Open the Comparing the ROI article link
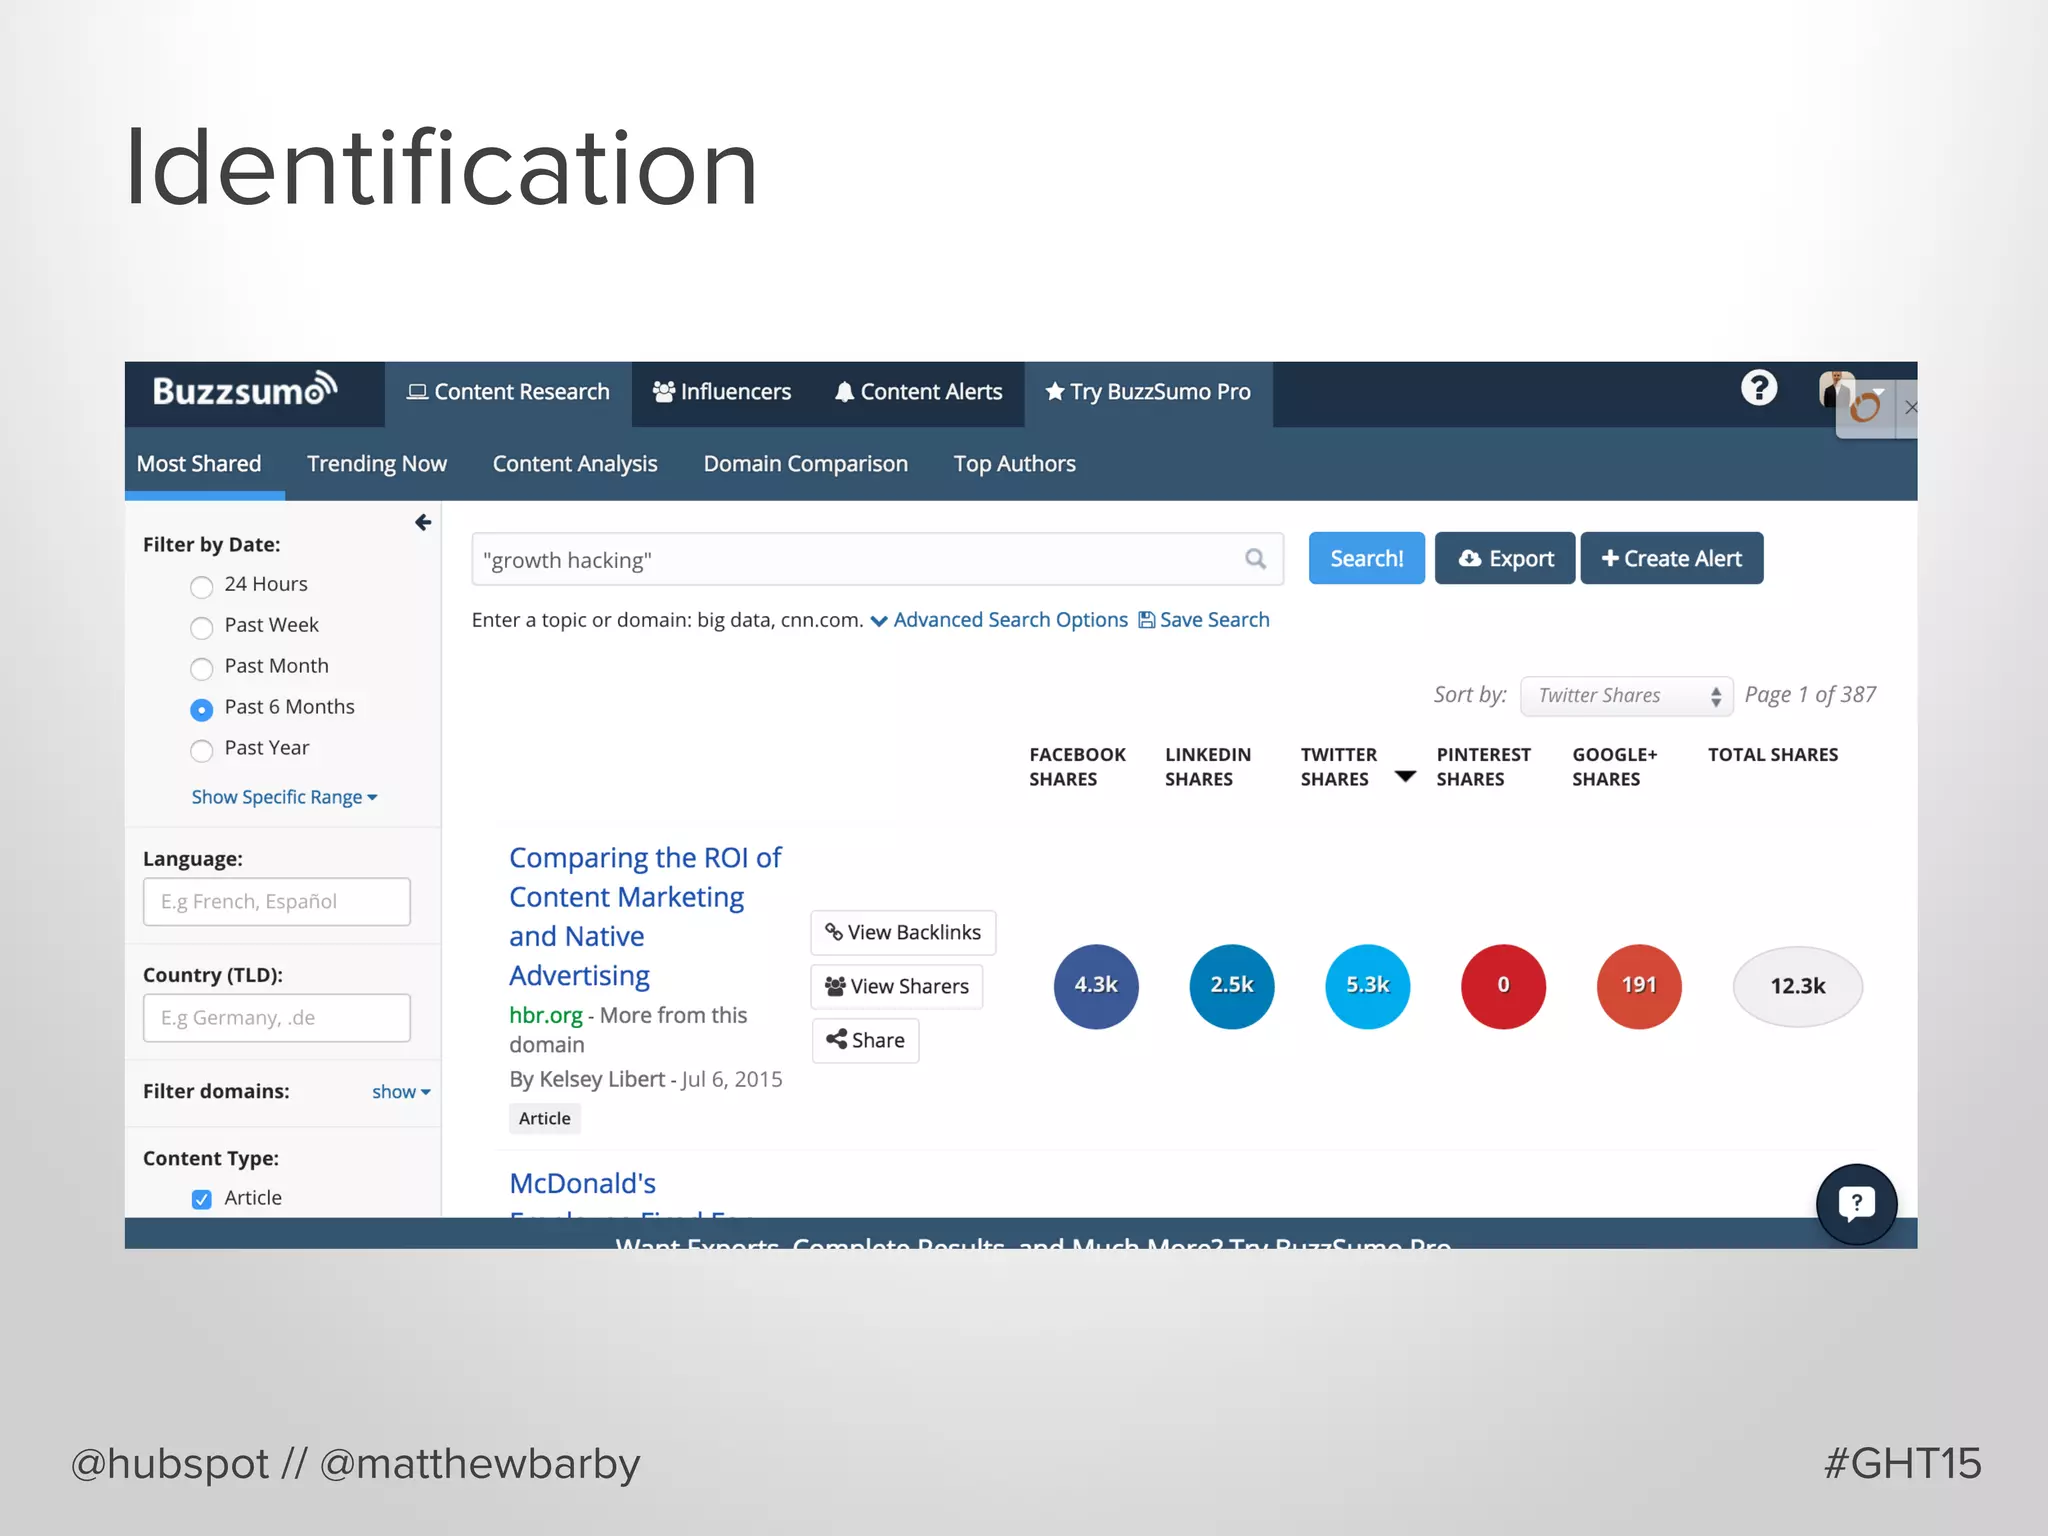The height and width of the screenshot is (1536, 2048). coord(646,916)
